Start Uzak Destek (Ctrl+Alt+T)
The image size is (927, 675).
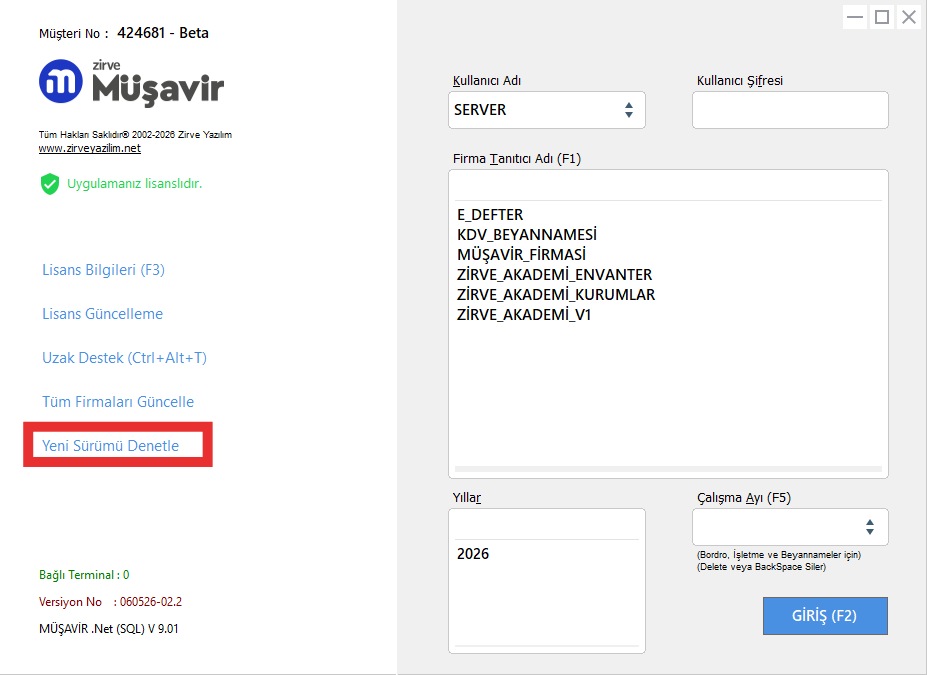coord(124,358)
